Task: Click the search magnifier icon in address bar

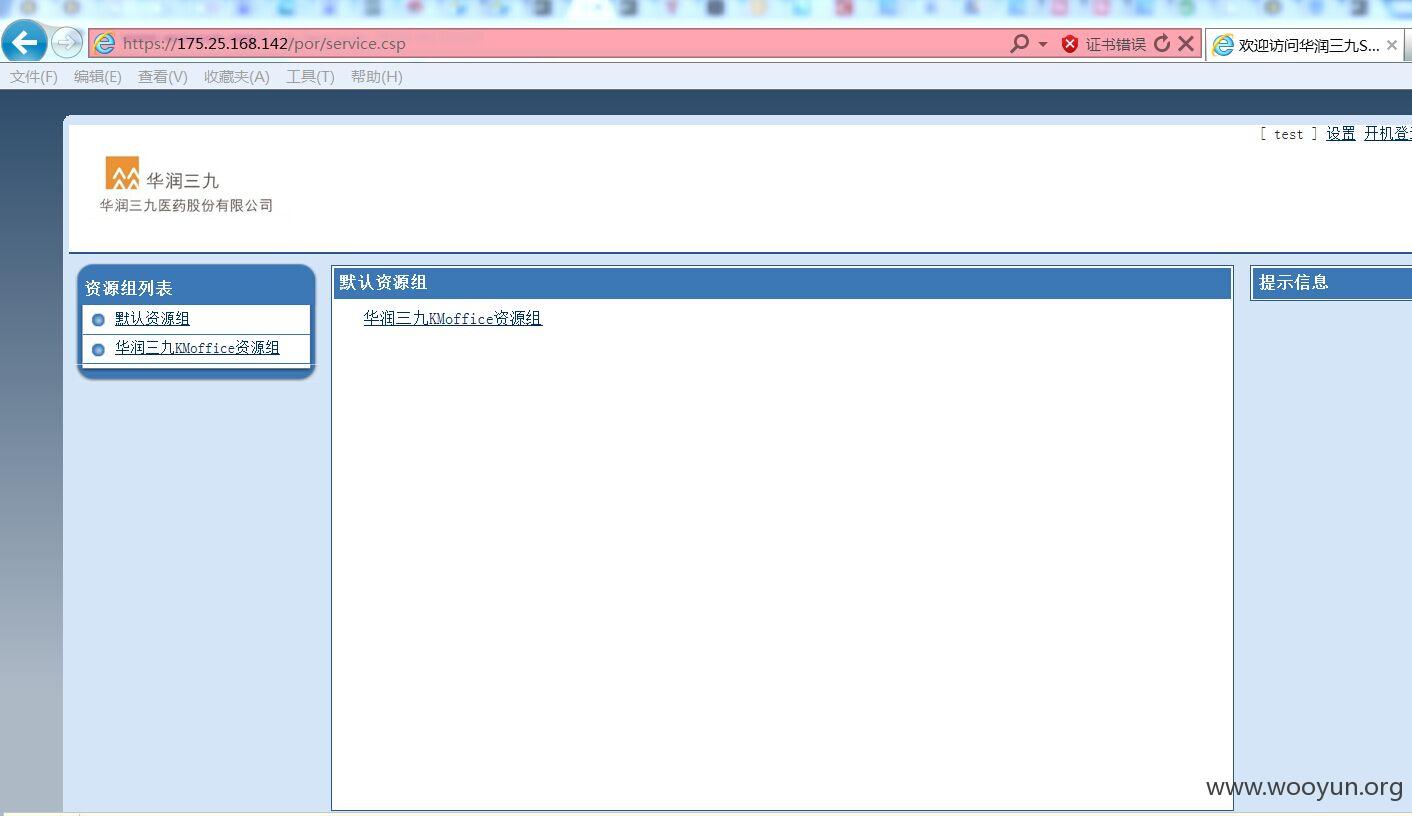Action: pos(1019,44)
